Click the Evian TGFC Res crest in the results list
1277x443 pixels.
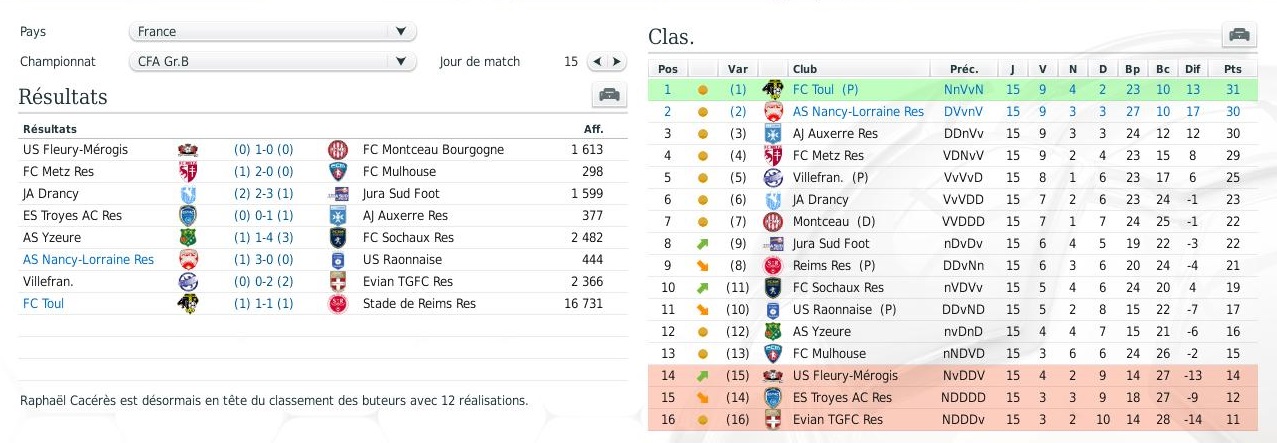(337, 282)
